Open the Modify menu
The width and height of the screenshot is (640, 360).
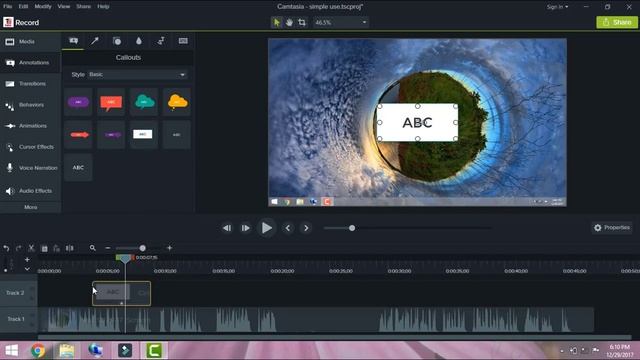coord(43,7)
